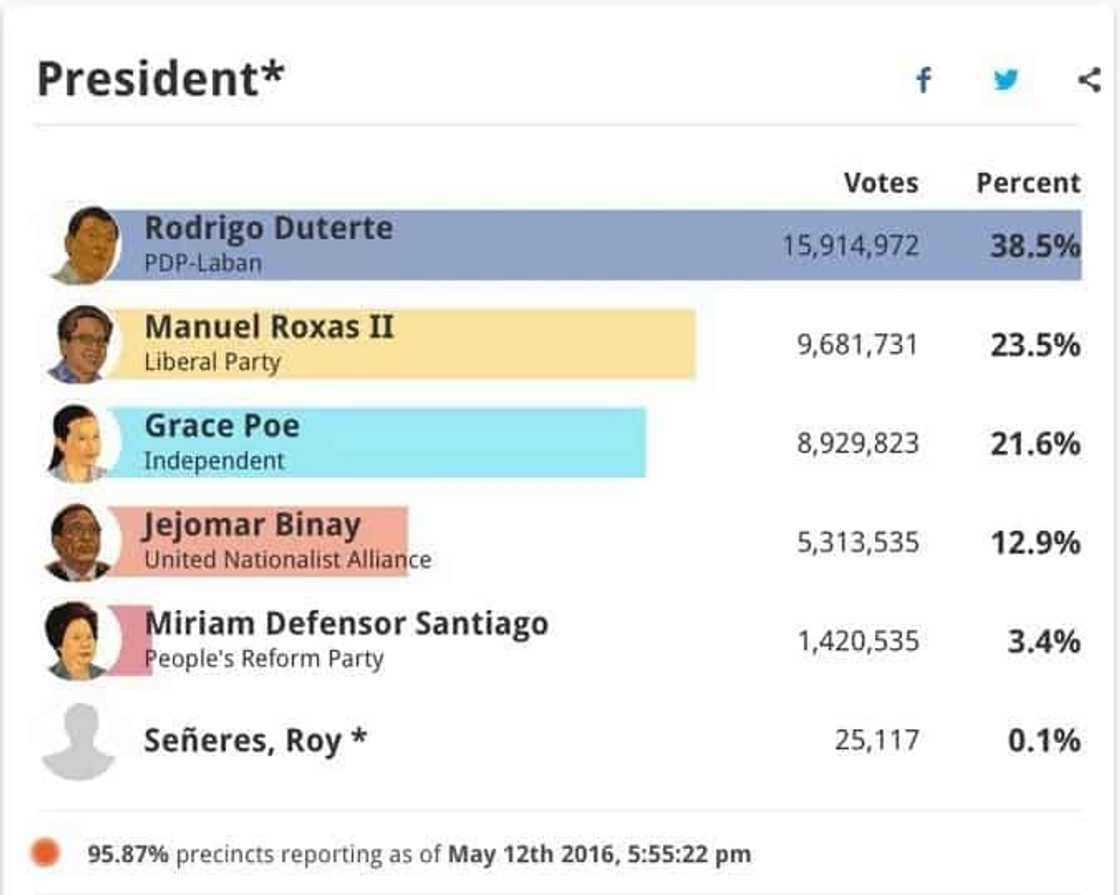
Task: Click the Facebook share icon
Action: coord(924,80)
